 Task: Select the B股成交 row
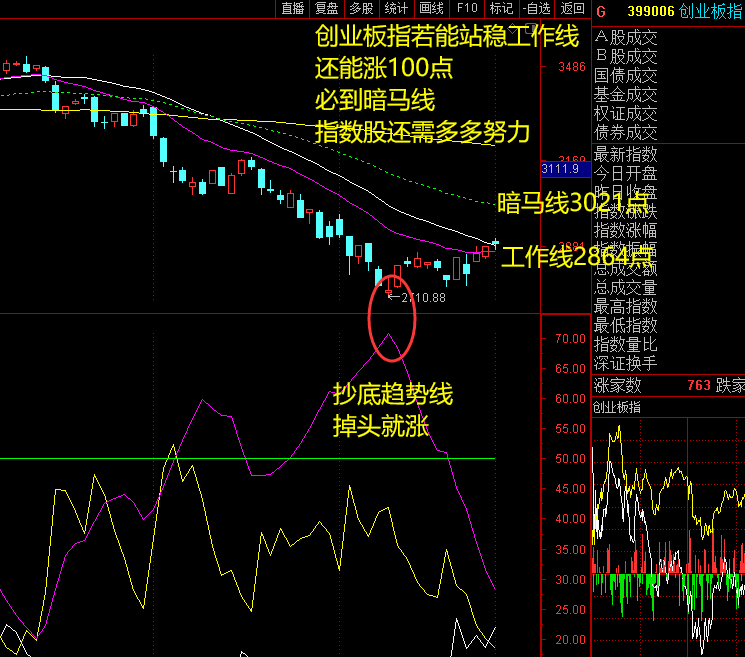(x=626, y=57)
